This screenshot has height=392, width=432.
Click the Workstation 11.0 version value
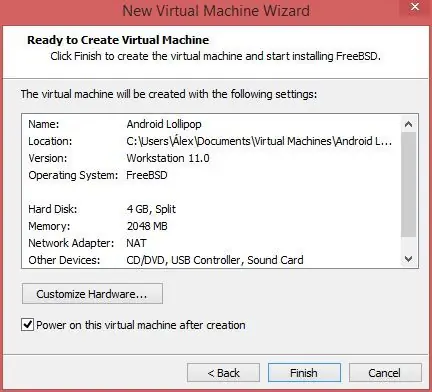168,158
